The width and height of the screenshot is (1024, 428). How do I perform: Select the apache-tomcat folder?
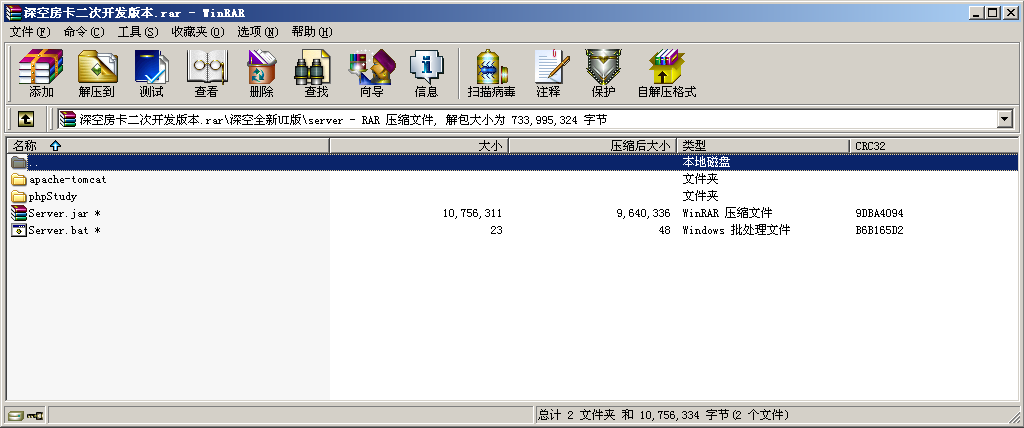coord(67,180)
